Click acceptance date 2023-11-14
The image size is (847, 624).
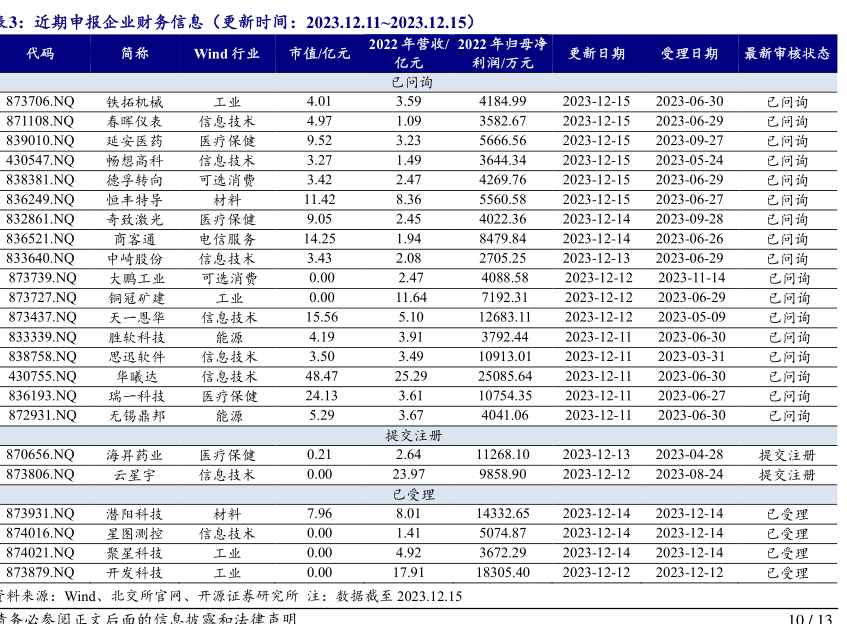coord(692,278)
